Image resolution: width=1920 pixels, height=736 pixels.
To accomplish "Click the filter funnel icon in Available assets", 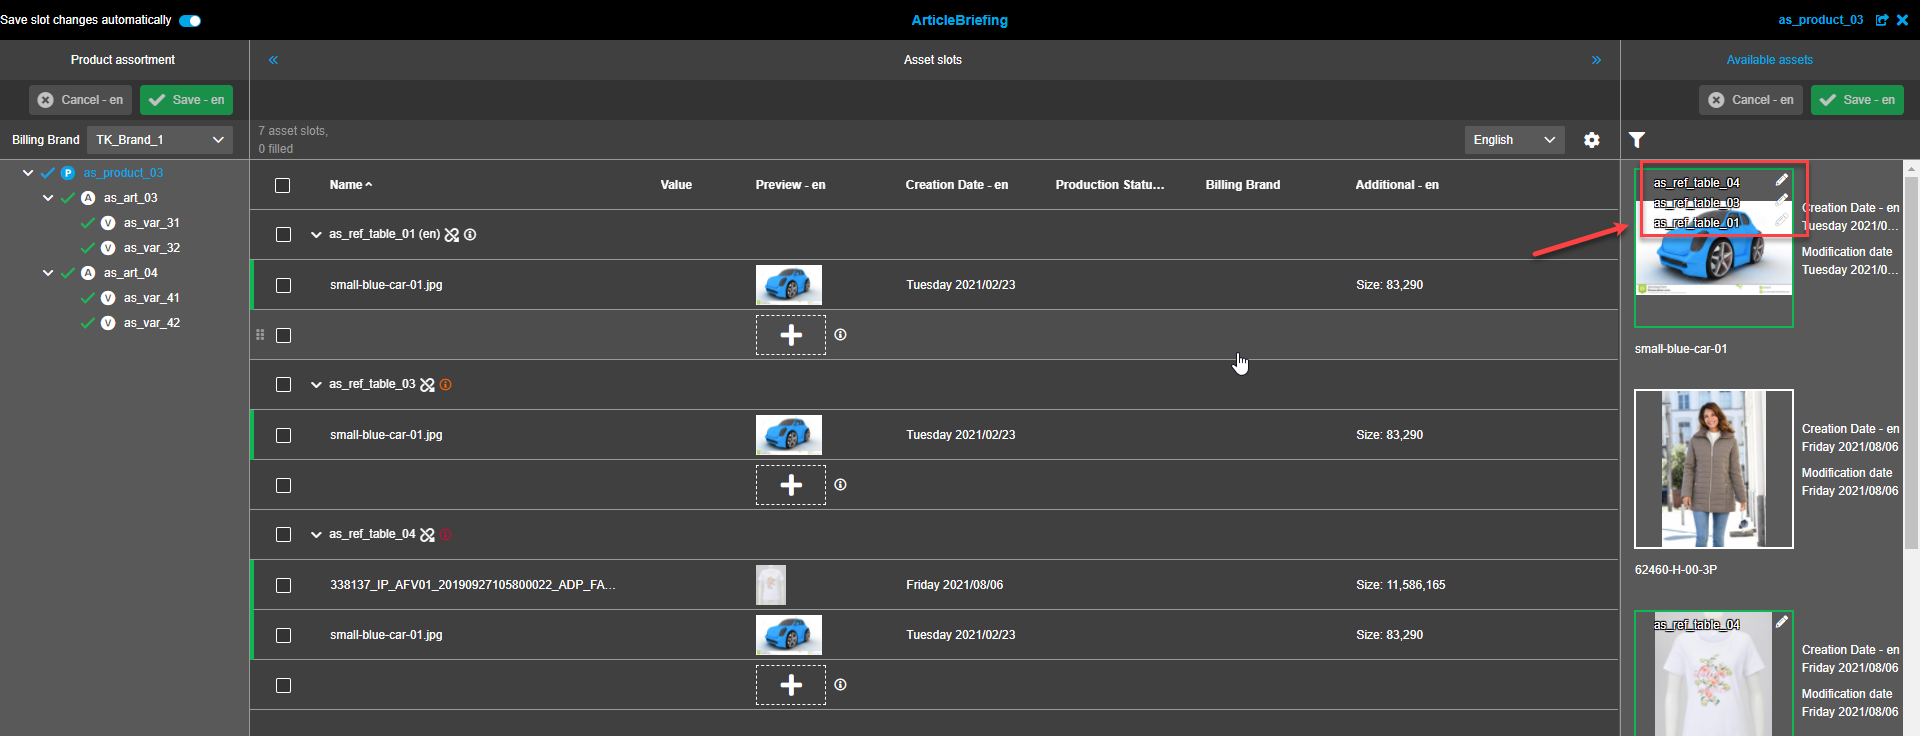I will 1637,140.
